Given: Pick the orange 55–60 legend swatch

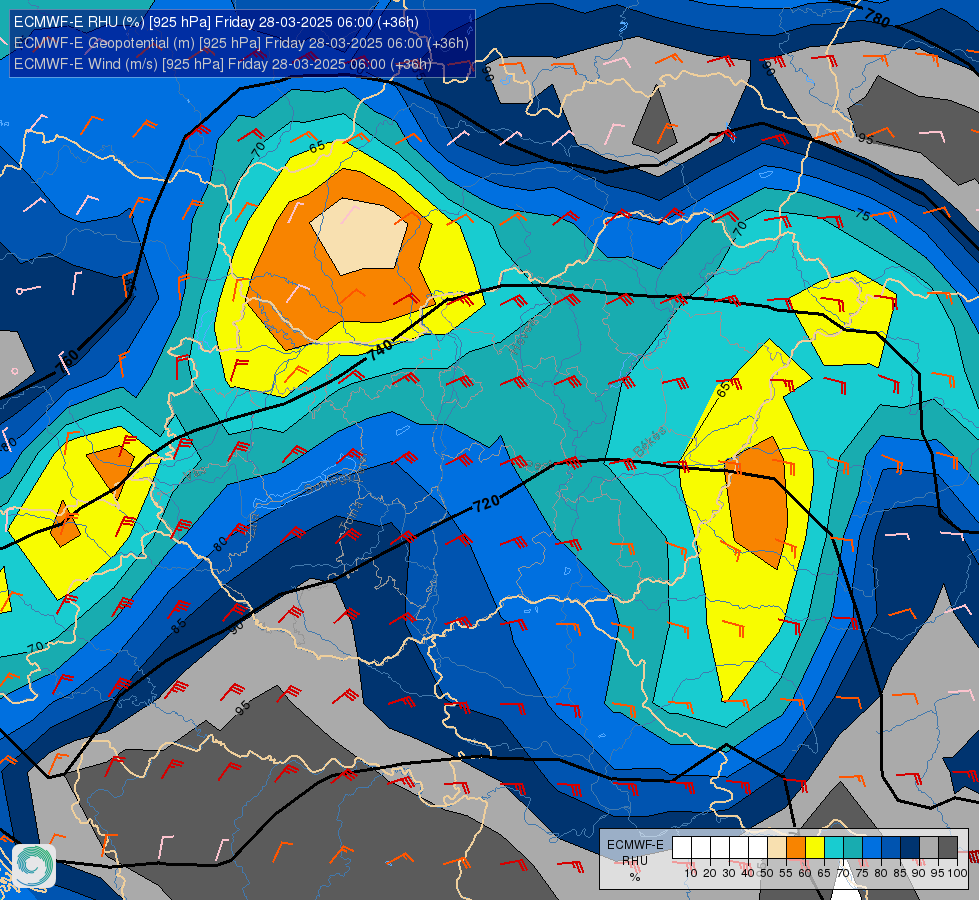Looking at the screenshot, I should (x=795, y=848).
